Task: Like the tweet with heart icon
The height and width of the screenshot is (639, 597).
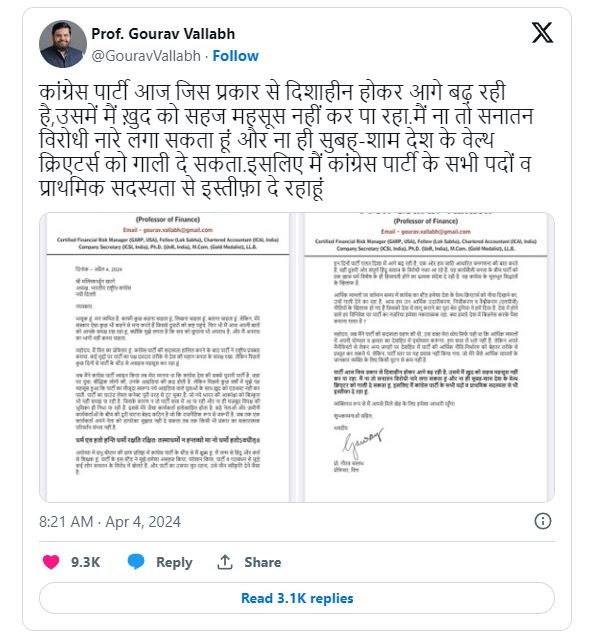Action: tap(51, 562)
